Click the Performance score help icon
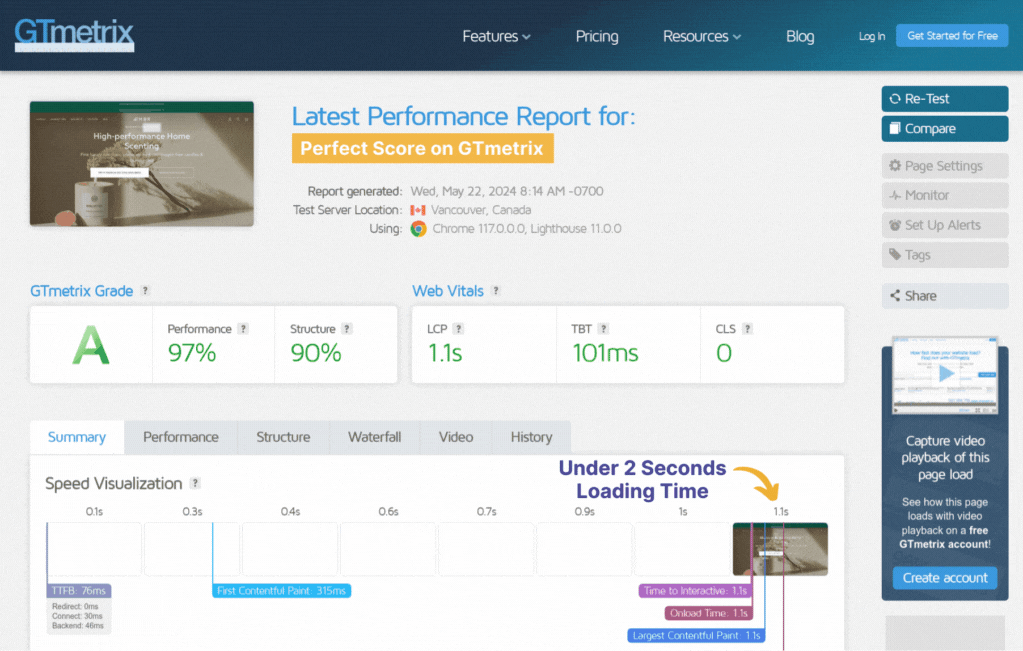Viewport: 1023px width, 651px height. (x=243, y=329)
